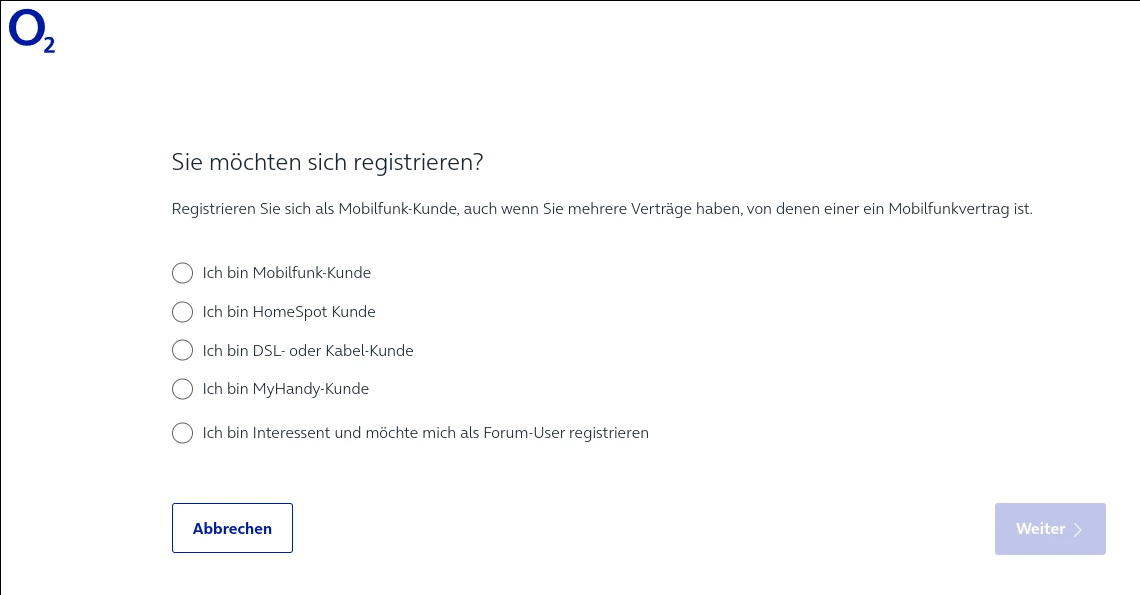The height and width of the screenshot is (595, 1140).
Task: Click the label text "Ich bin MyHandy-Kunde"
Action: pos(286,389)
